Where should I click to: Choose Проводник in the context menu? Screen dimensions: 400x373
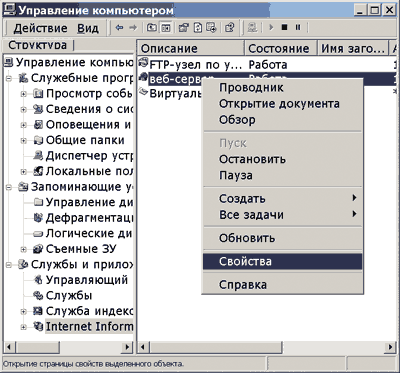pyautogui.click(x=283, y=88)
